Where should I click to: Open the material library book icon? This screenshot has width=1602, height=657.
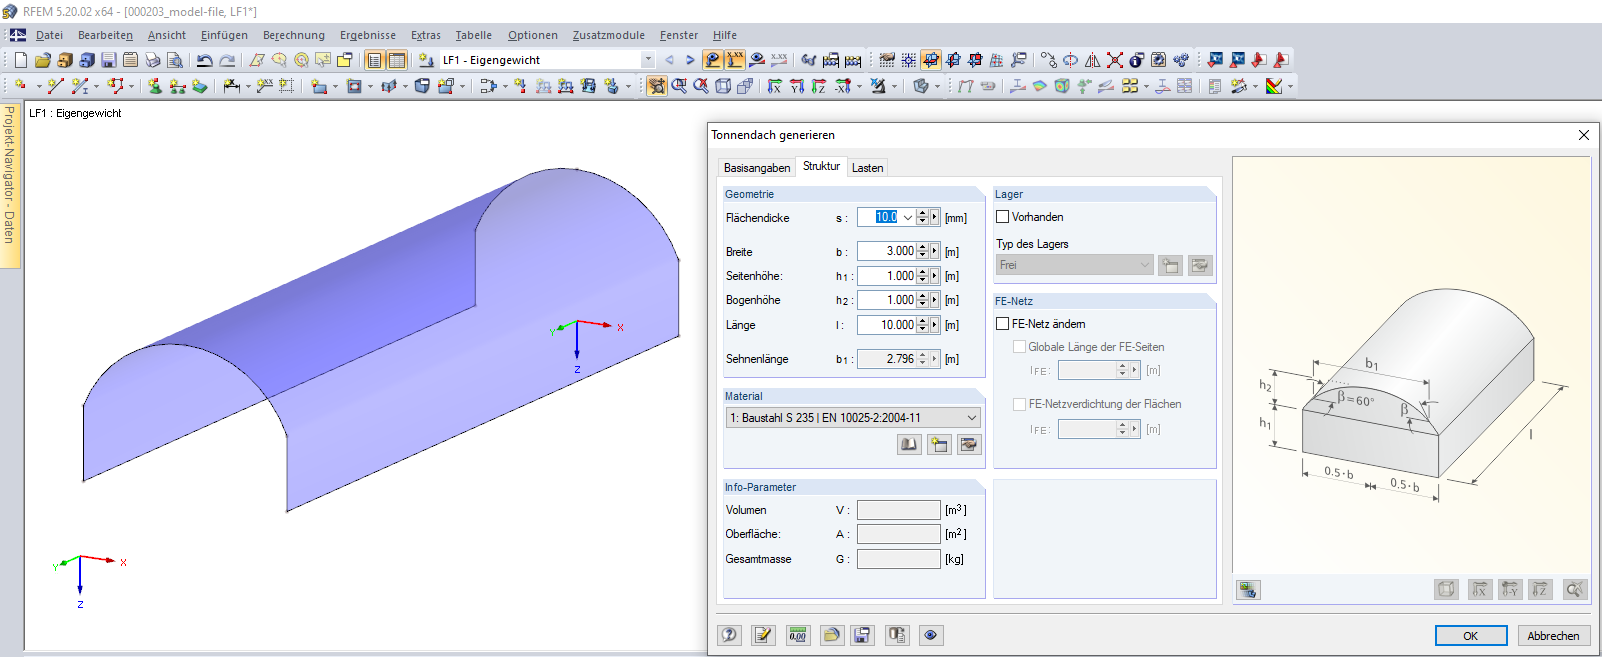(x=909, y=445)
